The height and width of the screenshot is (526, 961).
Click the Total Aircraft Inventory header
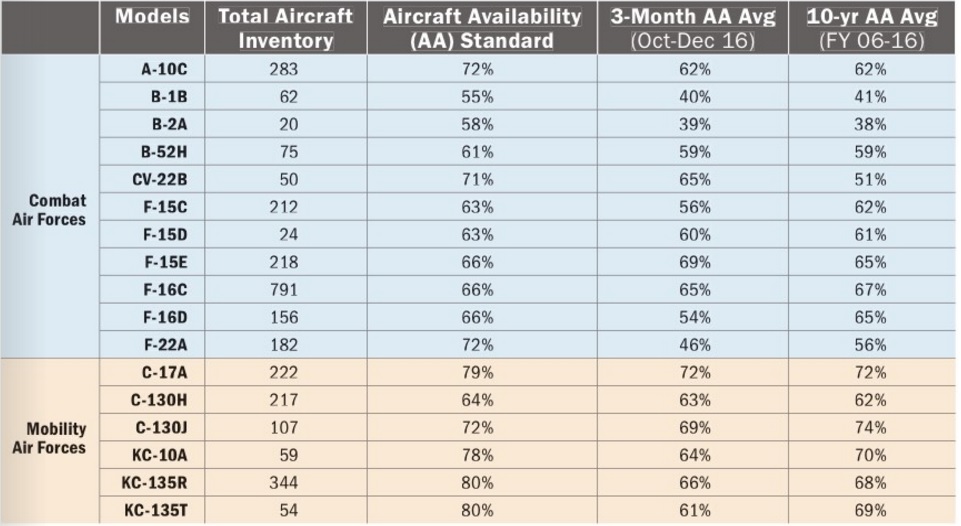click(x=286, y=28)
